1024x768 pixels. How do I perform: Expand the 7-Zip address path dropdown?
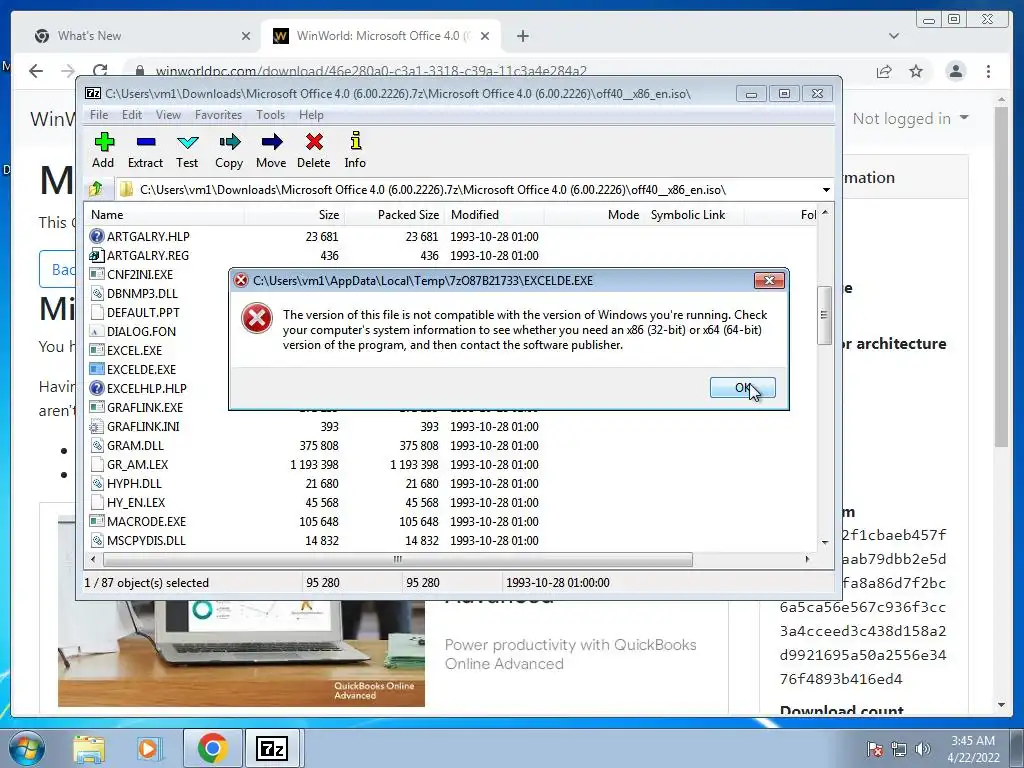[x=826, y=190]
